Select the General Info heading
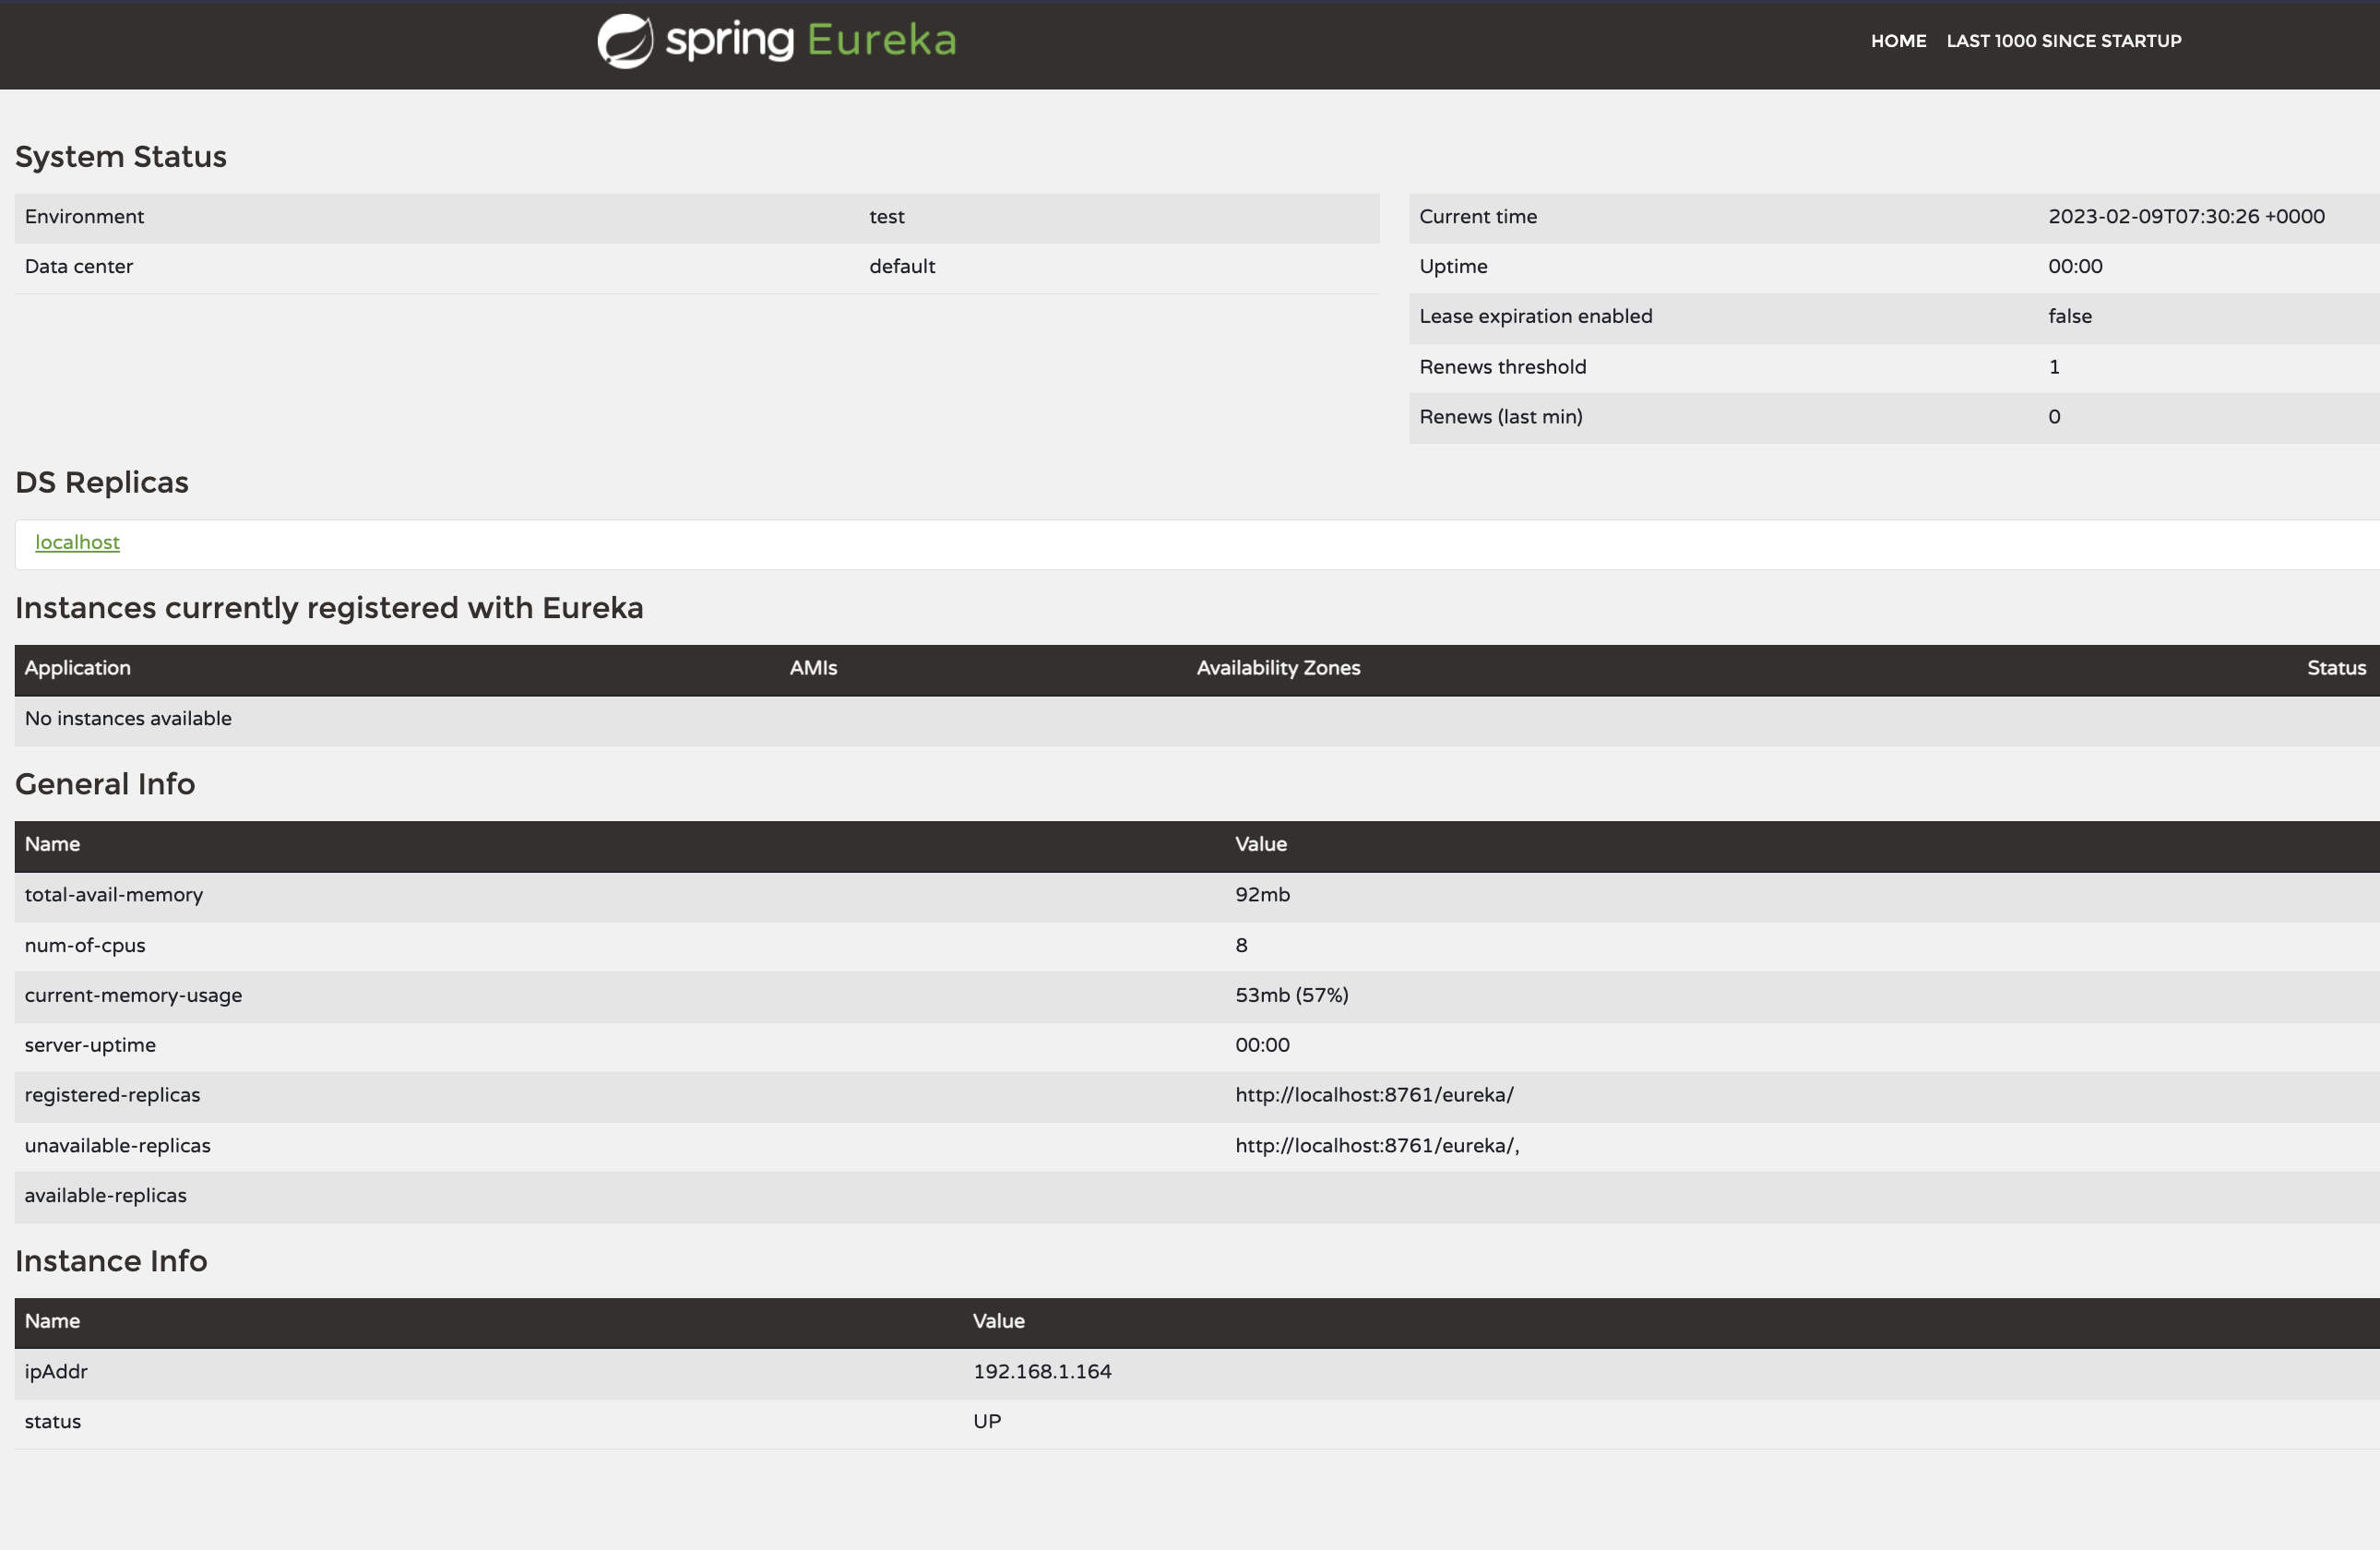The height and width of the screenshot is (1550, 2380). pos(105,784)
